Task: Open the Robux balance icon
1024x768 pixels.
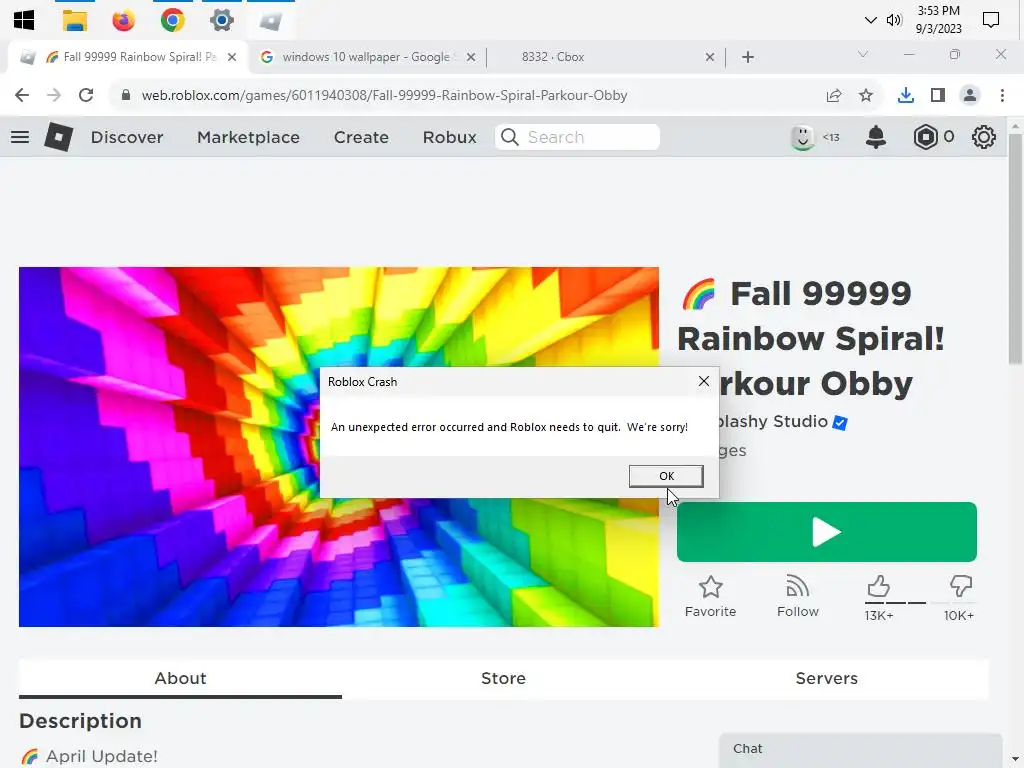Action: 925,137
